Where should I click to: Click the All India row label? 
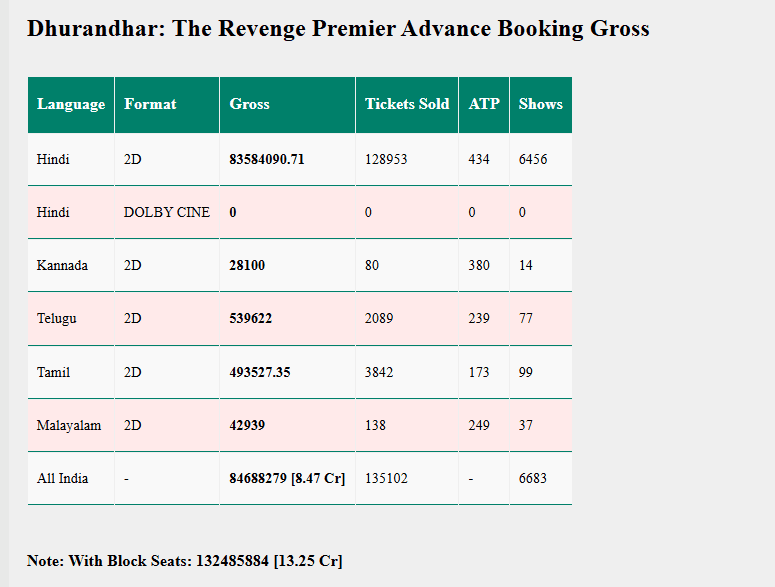62,478
